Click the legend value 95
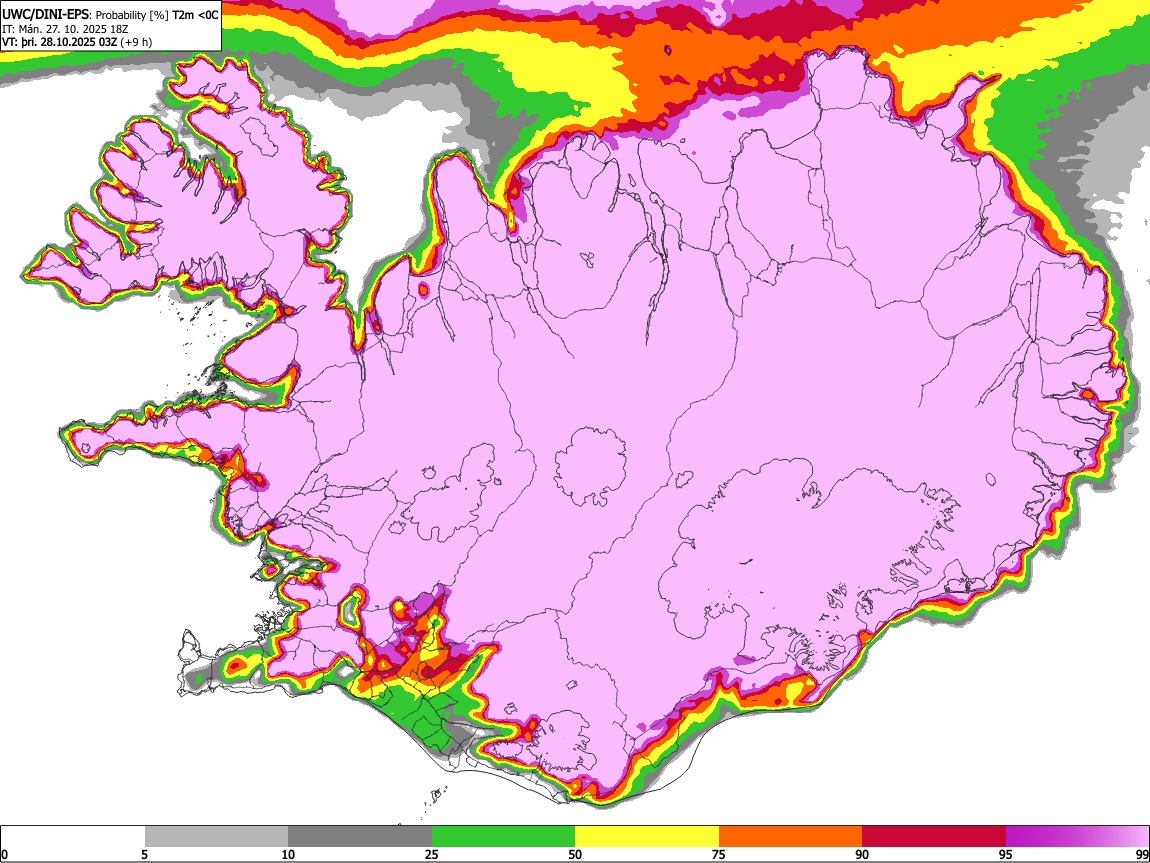This screenshot has width=1150, height=863. (1006, 854)
